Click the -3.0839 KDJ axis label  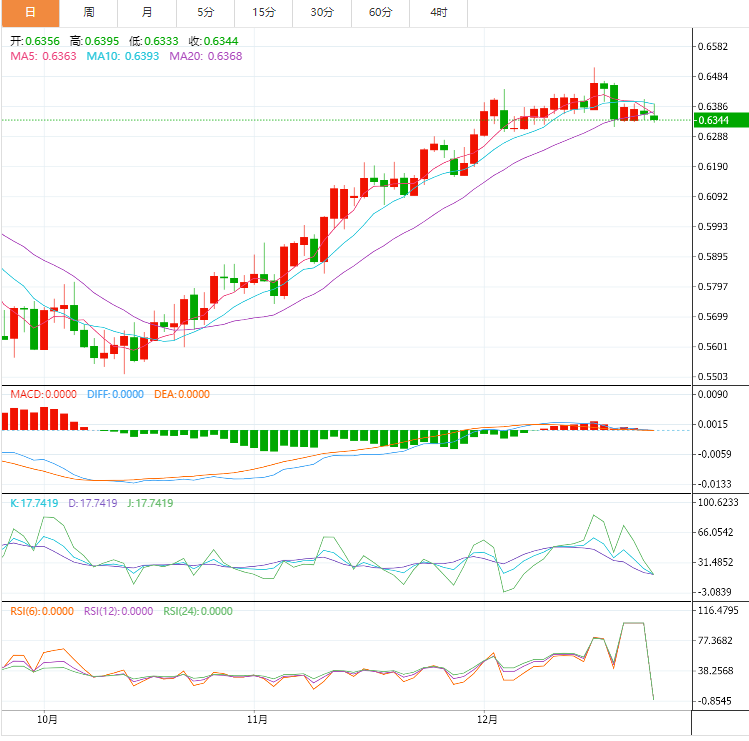pyautogui.click(x=713, y=592)
